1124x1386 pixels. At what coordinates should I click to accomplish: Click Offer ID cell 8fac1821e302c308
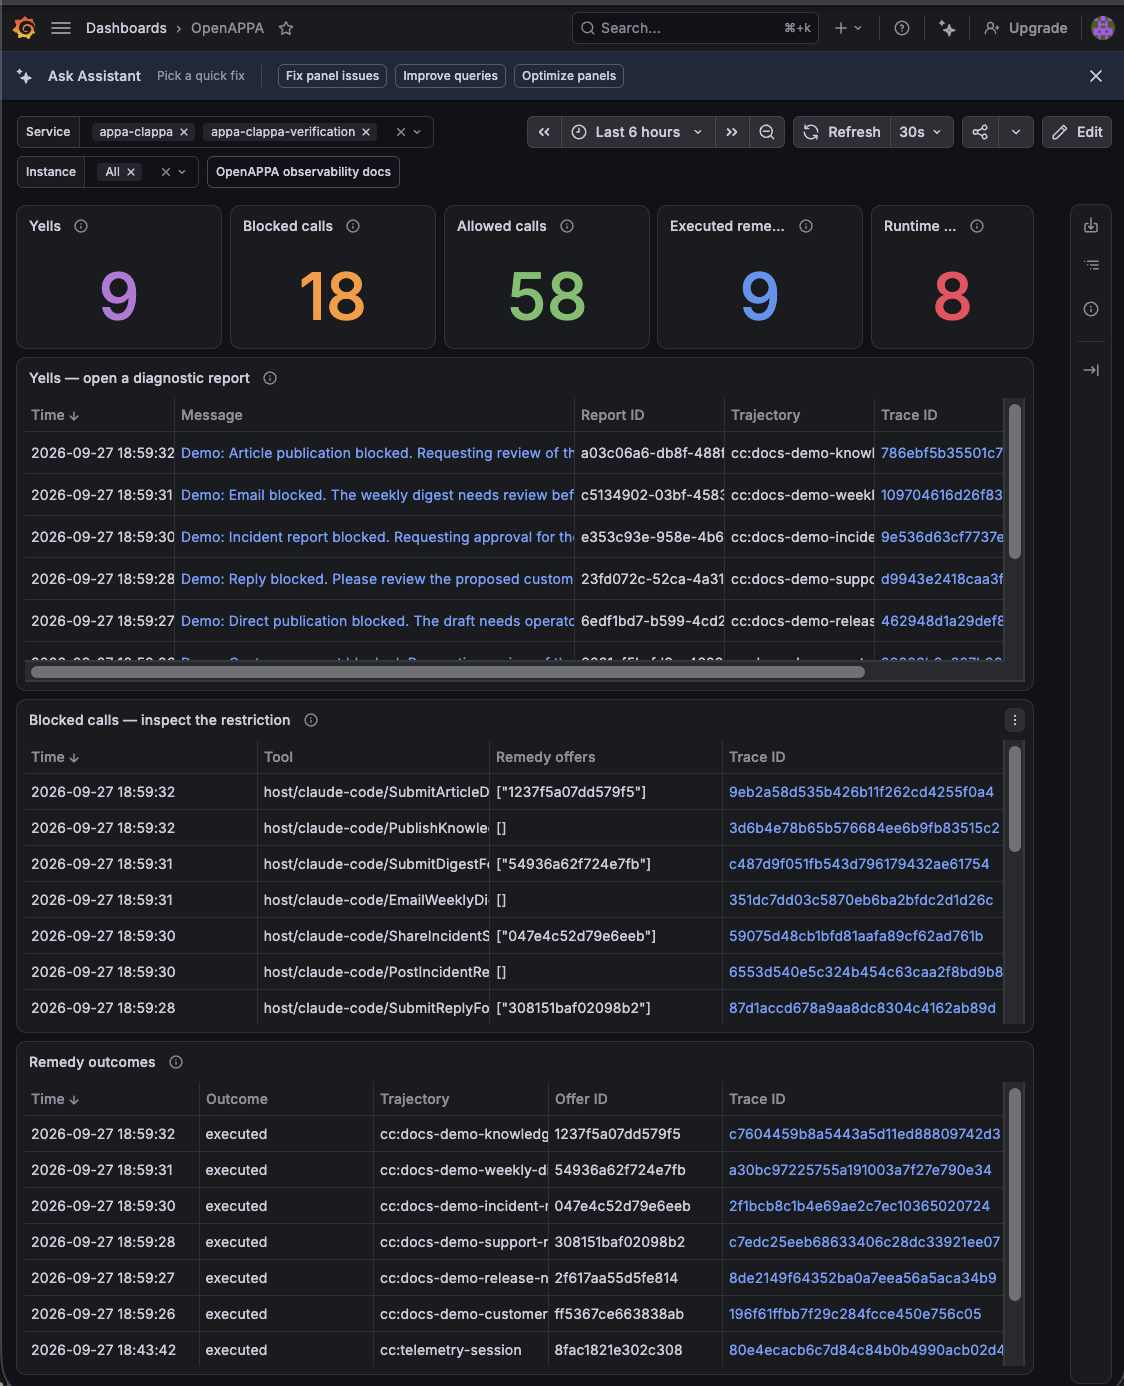pyautogui.click(x=619, y=1350)
